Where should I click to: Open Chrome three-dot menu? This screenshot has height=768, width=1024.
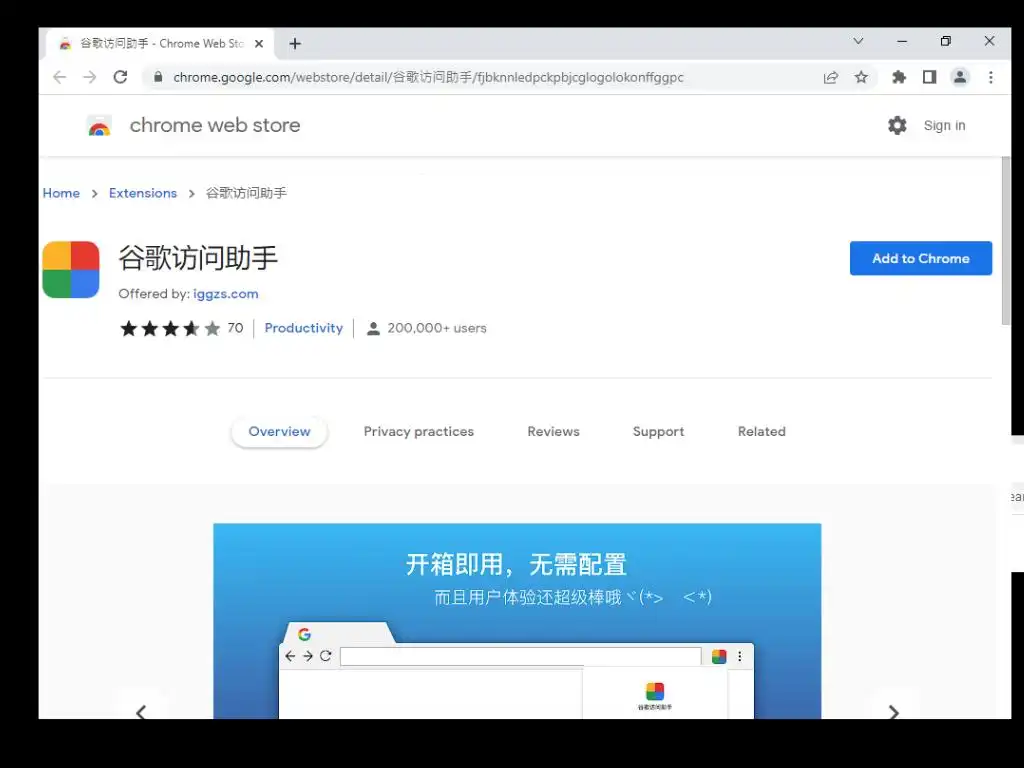[991, 77]
